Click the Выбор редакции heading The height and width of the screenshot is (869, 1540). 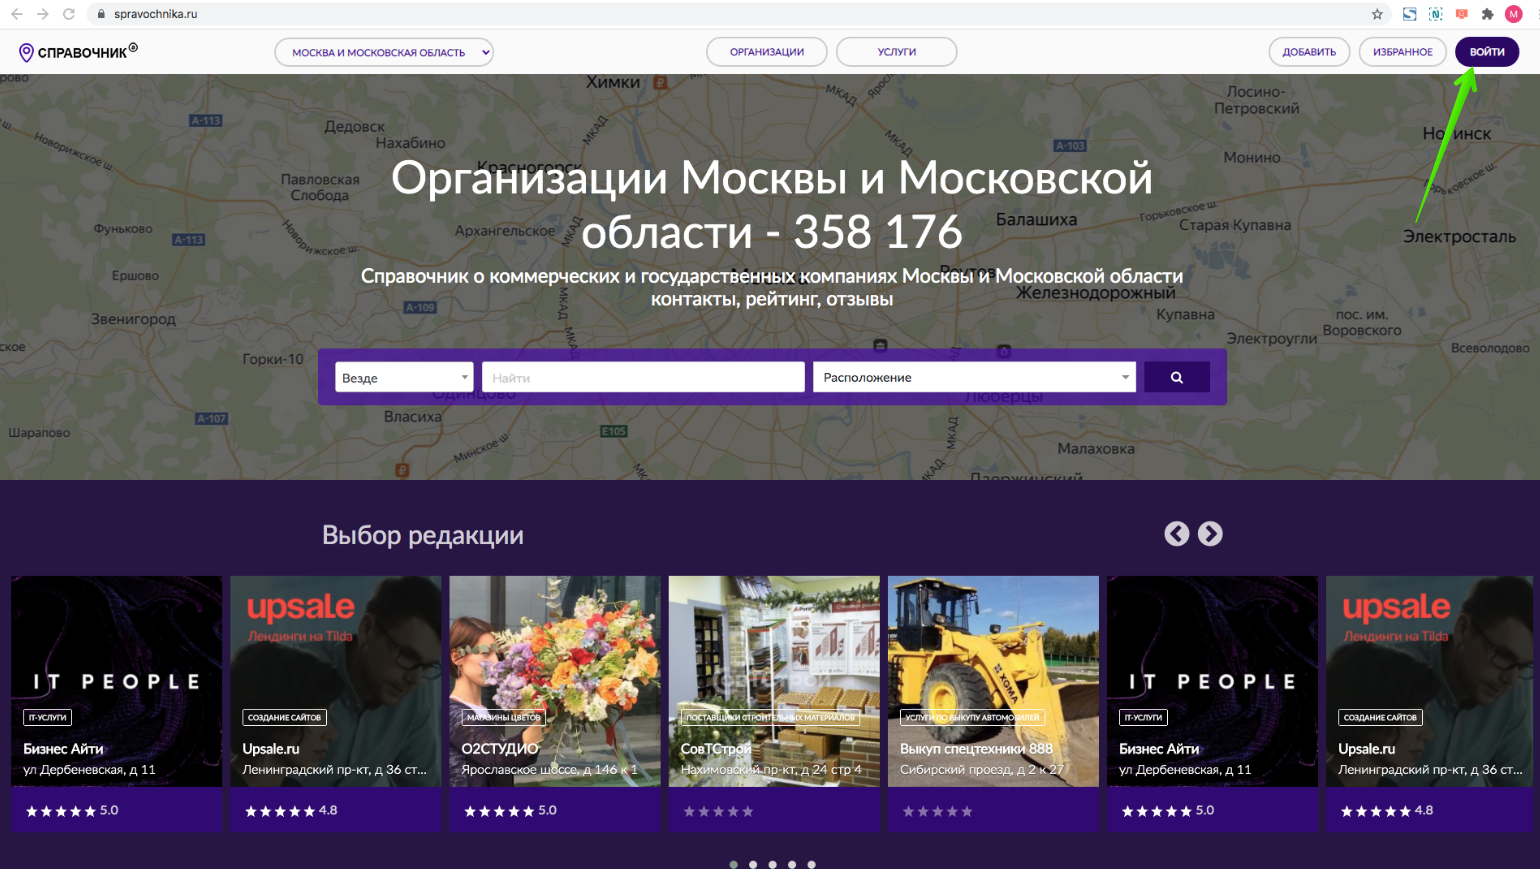pos(423,535)
